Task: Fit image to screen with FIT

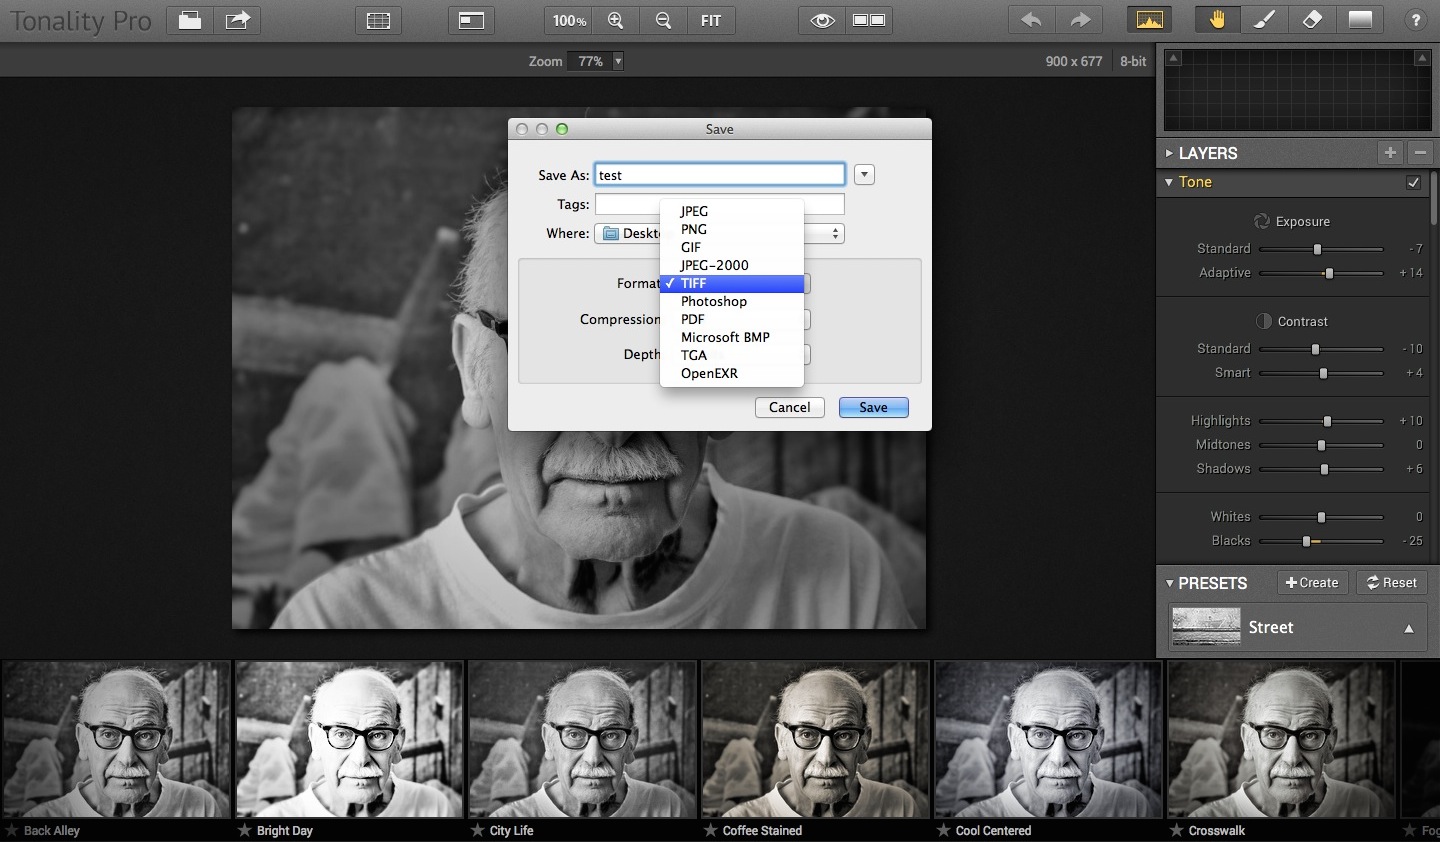Action: coord(711,20)
